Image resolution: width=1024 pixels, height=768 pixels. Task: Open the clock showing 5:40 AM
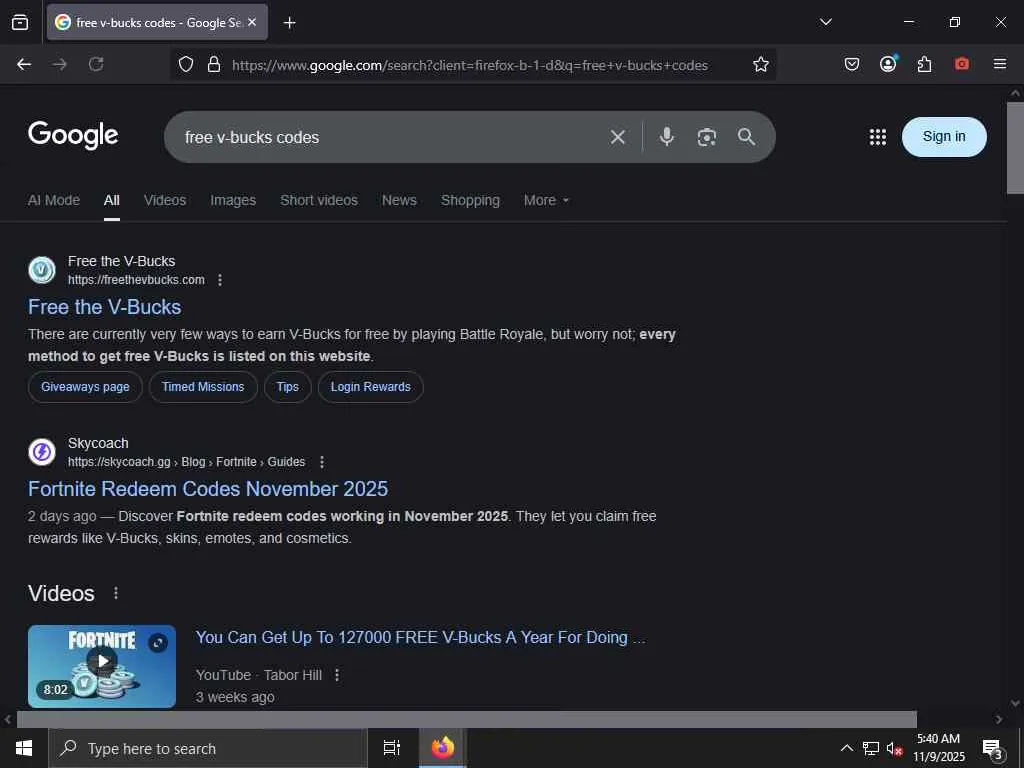point(938,748)
